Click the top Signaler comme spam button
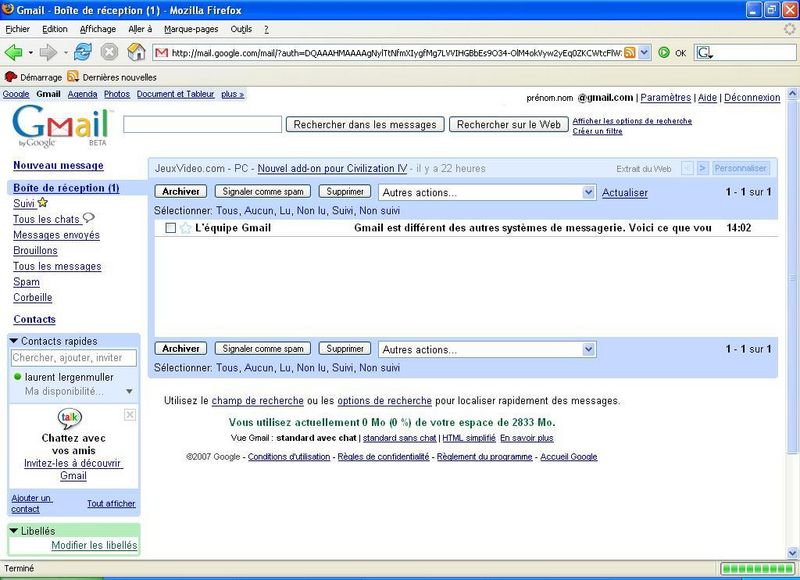Viewport: 800px width, 580px height. point(263,191)
